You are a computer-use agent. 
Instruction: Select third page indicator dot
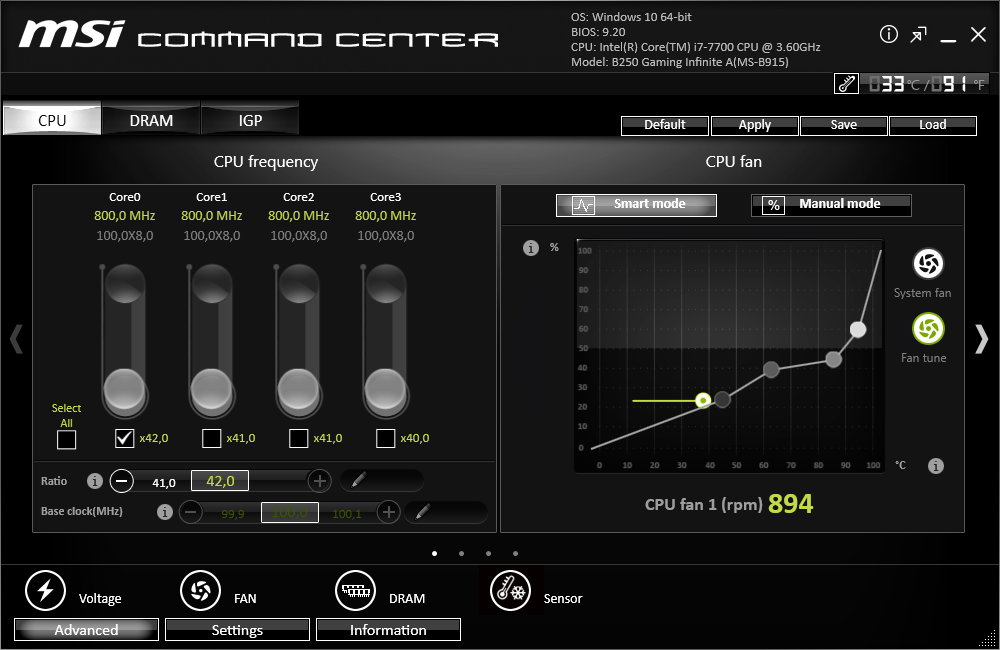(489, 553)
